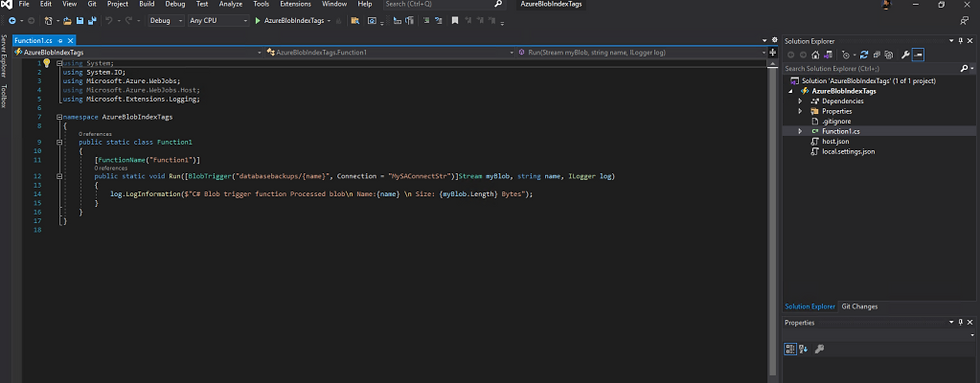This screenshot has width=980, height=383.
Task: Open the Solution Explorer Home view icon
Action: [816, 55]
